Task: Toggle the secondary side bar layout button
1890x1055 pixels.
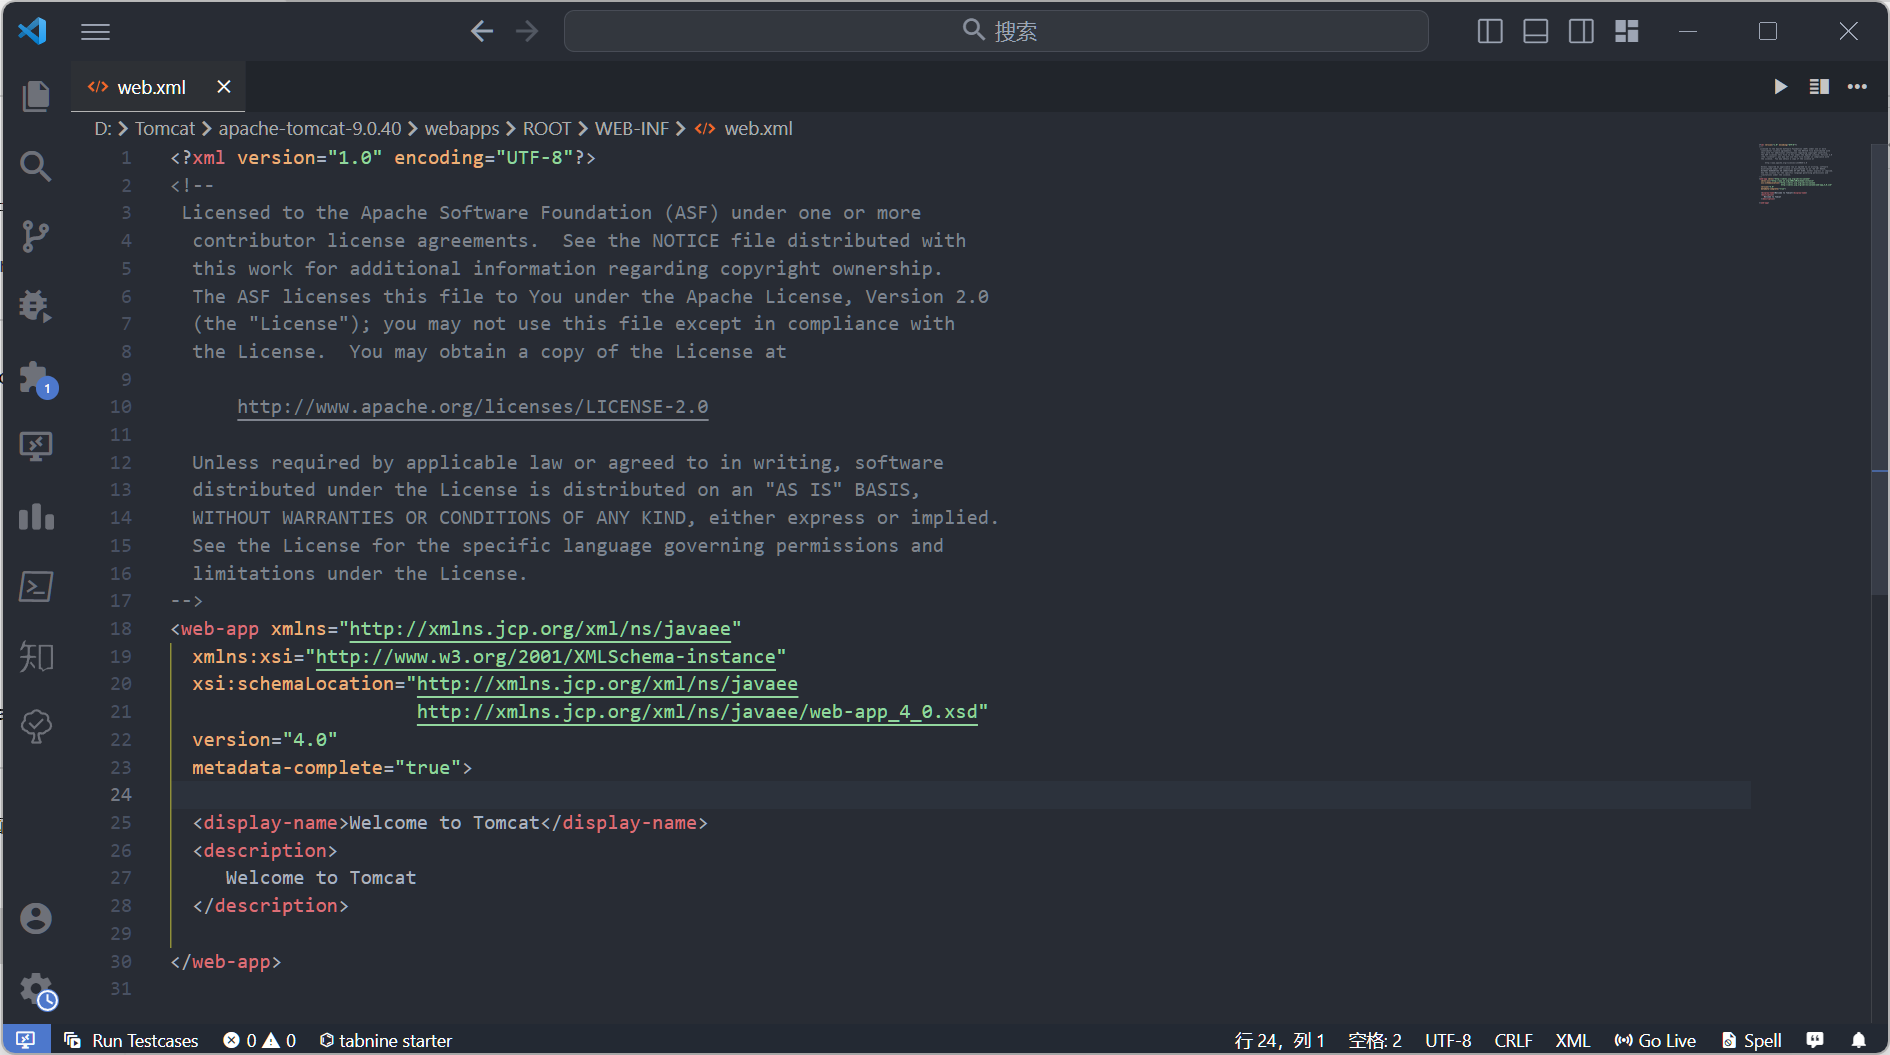Action: [x=1581, y=32]
